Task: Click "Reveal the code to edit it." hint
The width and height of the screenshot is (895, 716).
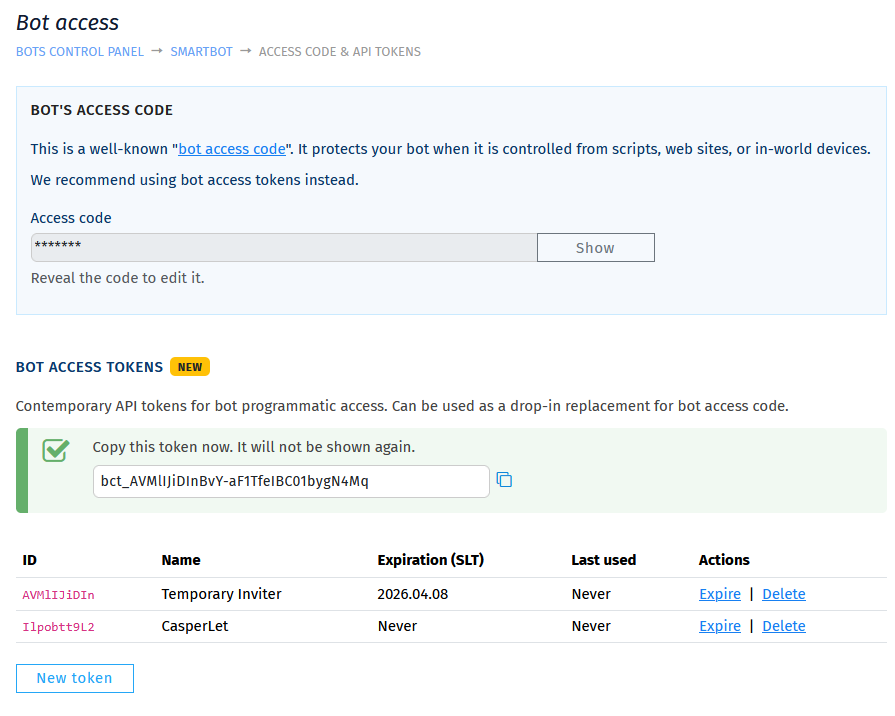Action: coord(118,278)
